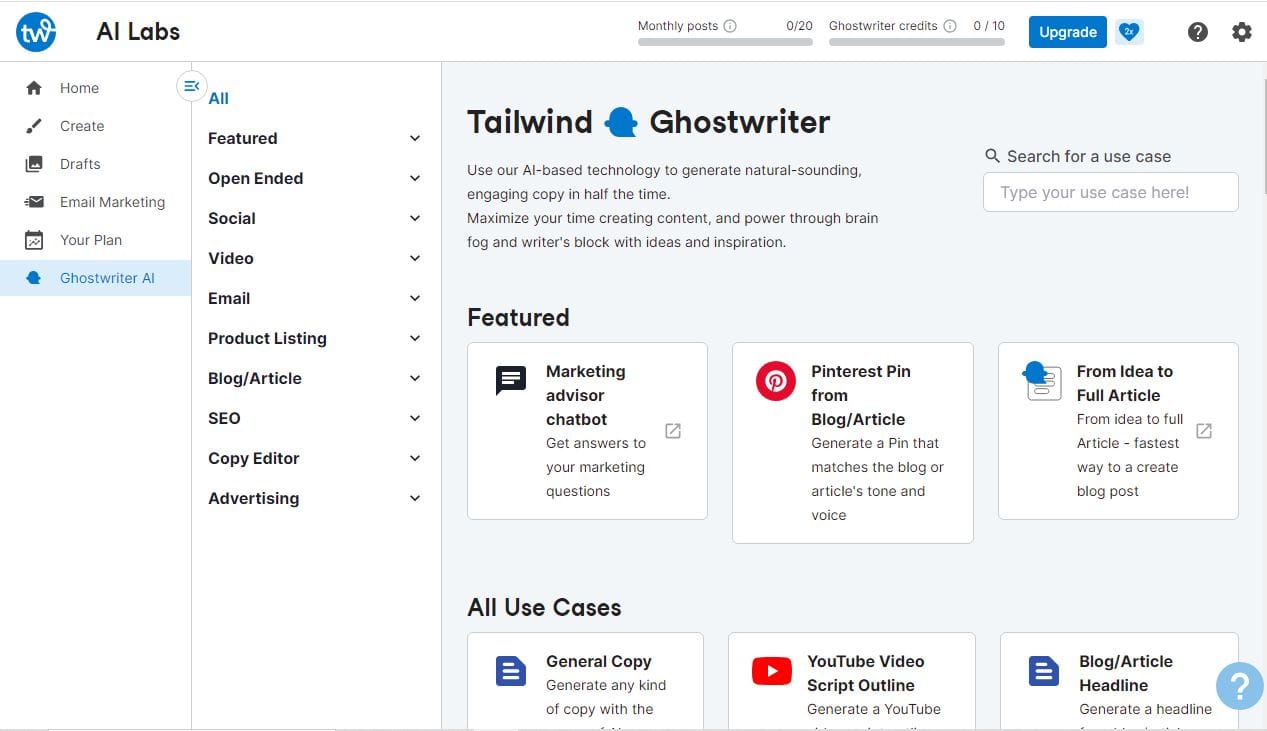This screenshot has width=1267, height=731.
Task: Go to Email Marketing in sidebar
Action: pyautogui.click(x=112, y=202)
